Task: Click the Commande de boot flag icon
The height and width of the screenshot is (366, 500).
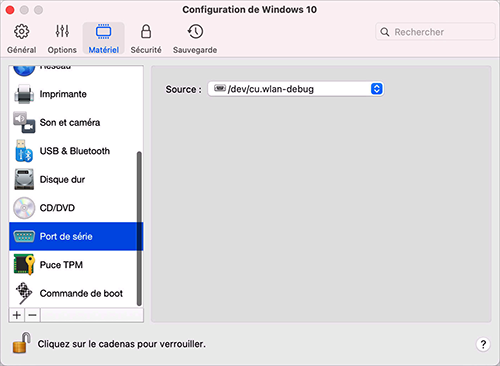Action: (24, 293)
